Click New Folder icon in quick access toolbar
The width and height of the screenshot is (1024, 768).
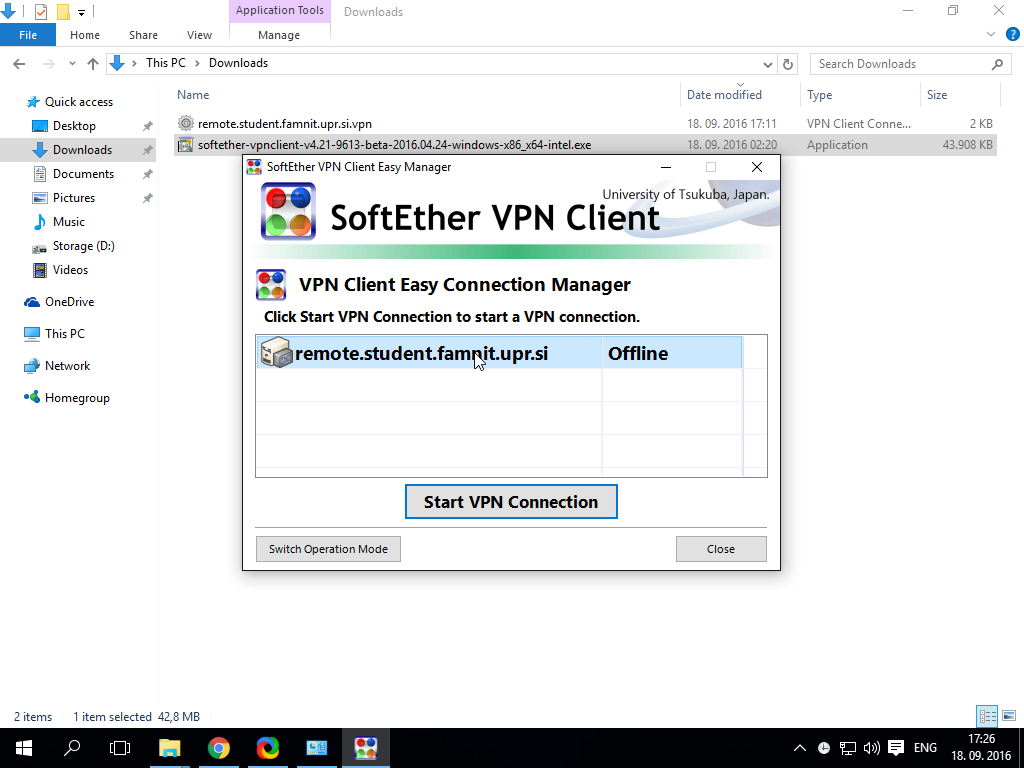pos(63,11)
